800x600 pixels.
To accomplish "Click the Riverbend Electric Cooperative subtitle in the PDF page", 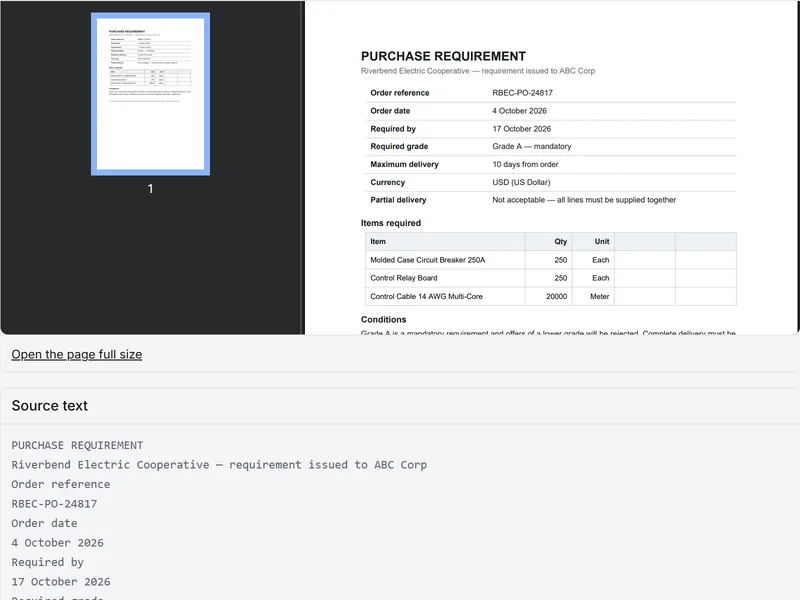I will point(478,71).
